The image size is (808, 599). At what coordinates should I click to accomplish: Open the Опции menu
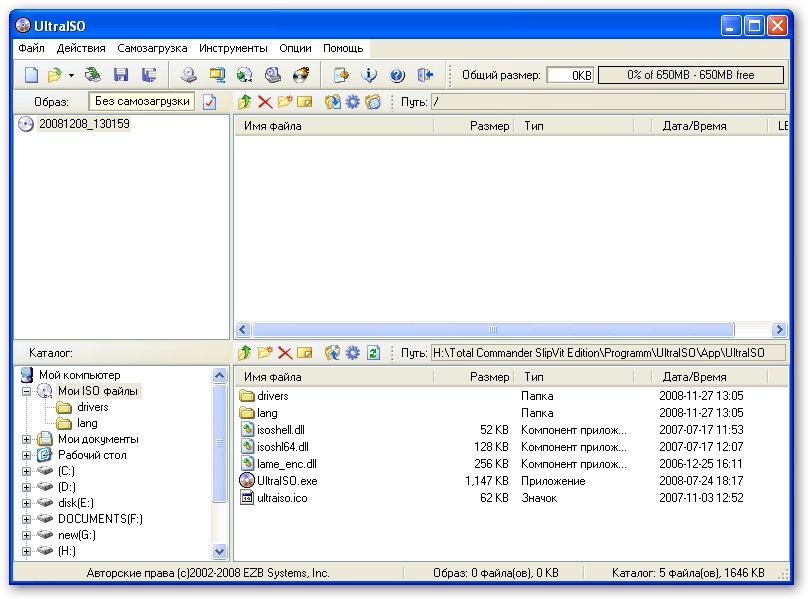(295, 48)
